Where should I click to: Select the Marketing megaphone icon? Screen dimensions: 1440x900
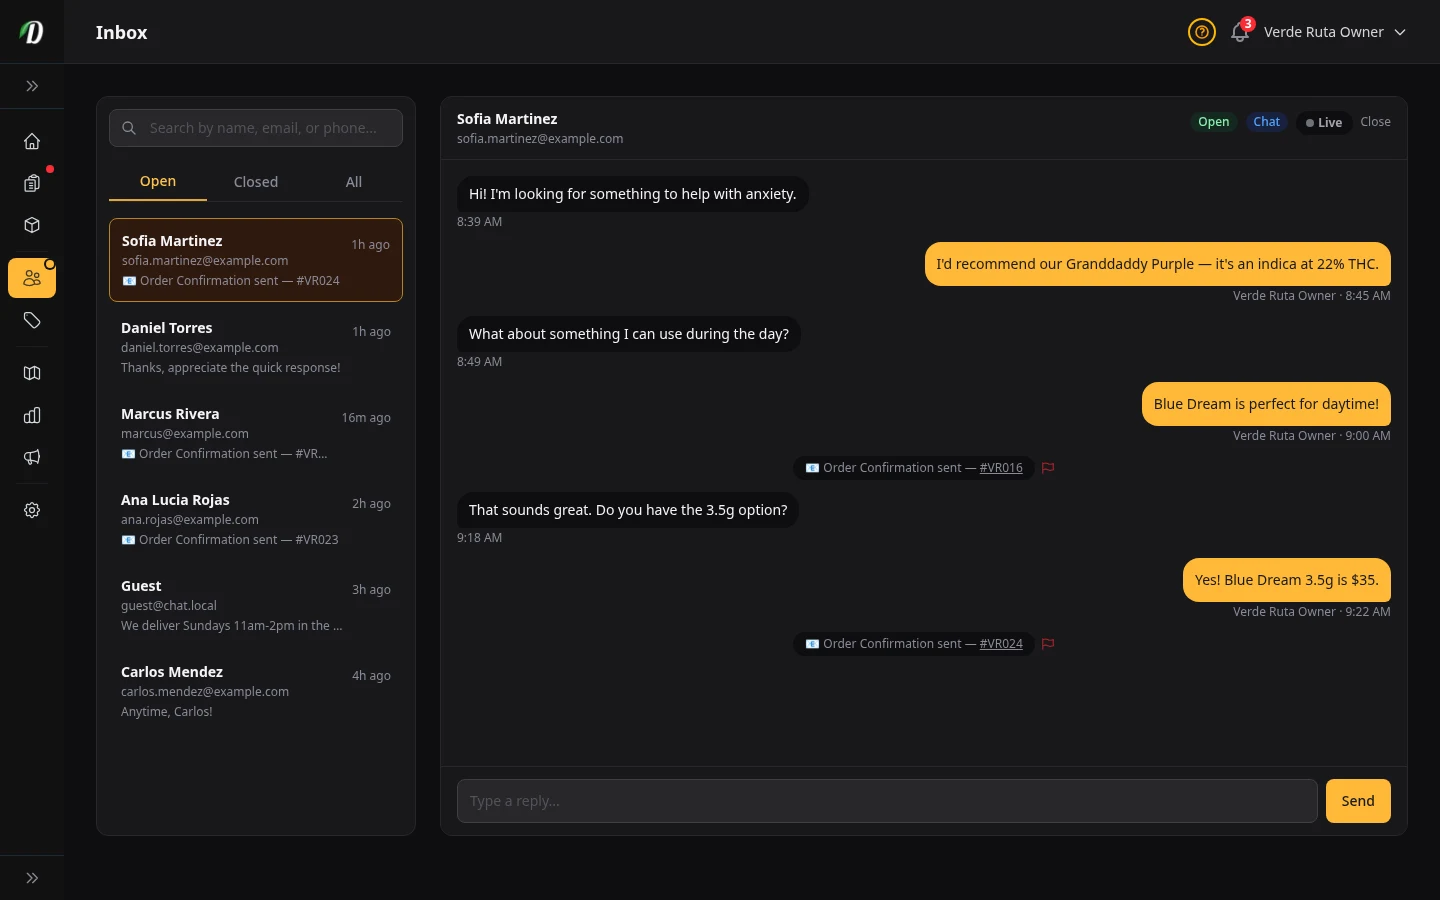(x=32, y=457)
